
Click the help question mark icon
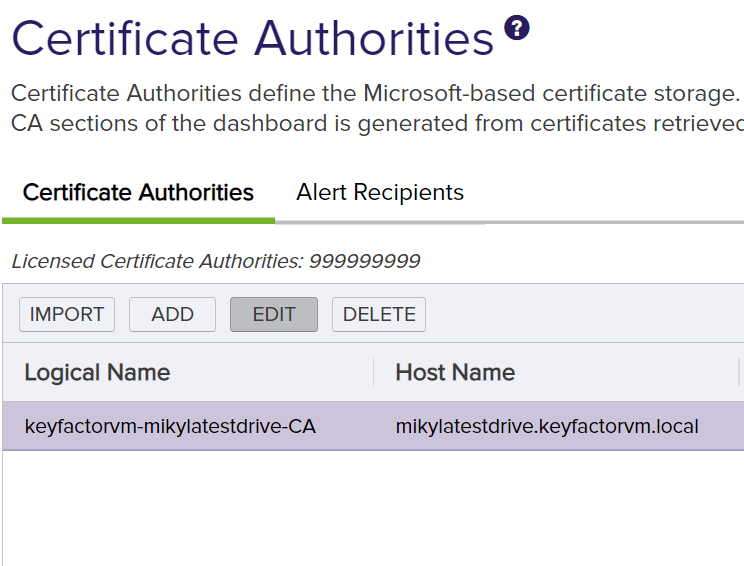[517, 28]
